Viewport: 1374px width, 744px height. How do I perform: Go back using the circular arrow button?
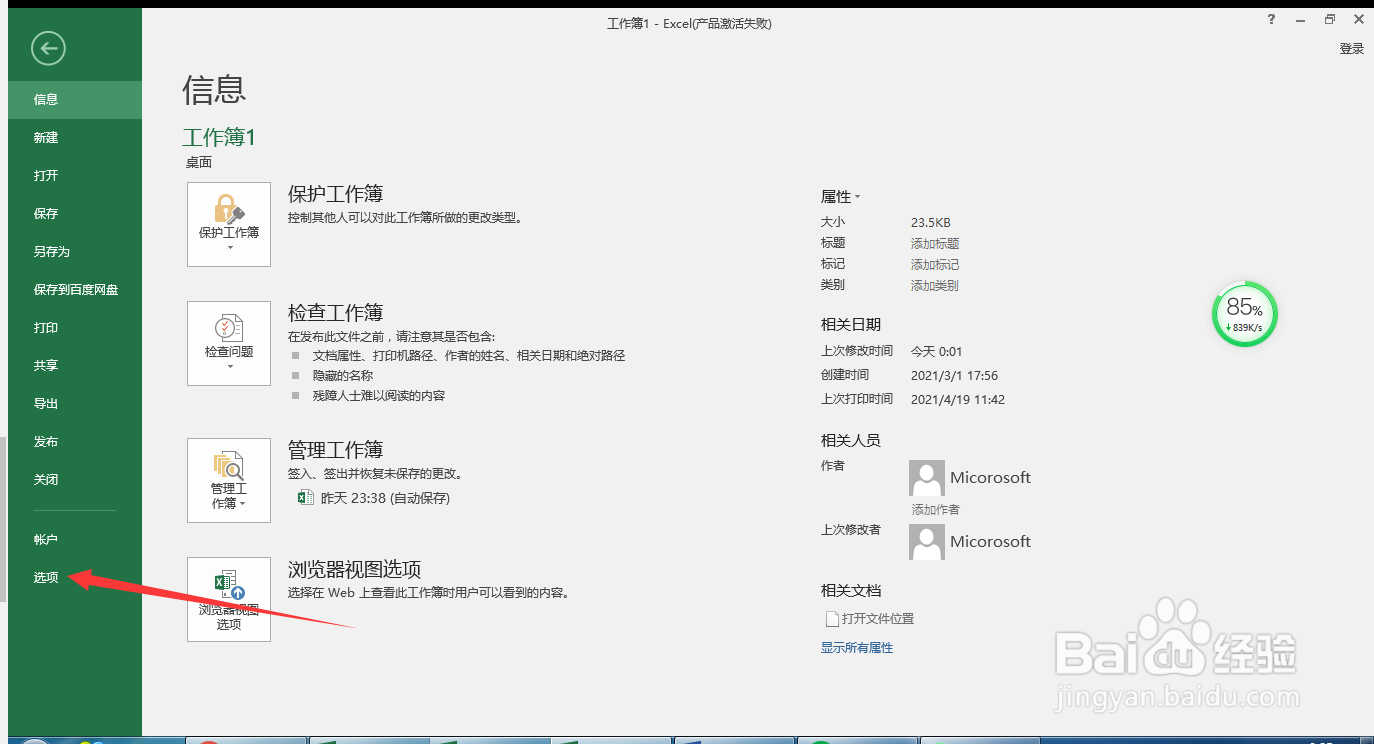click(x=48, y=48)
